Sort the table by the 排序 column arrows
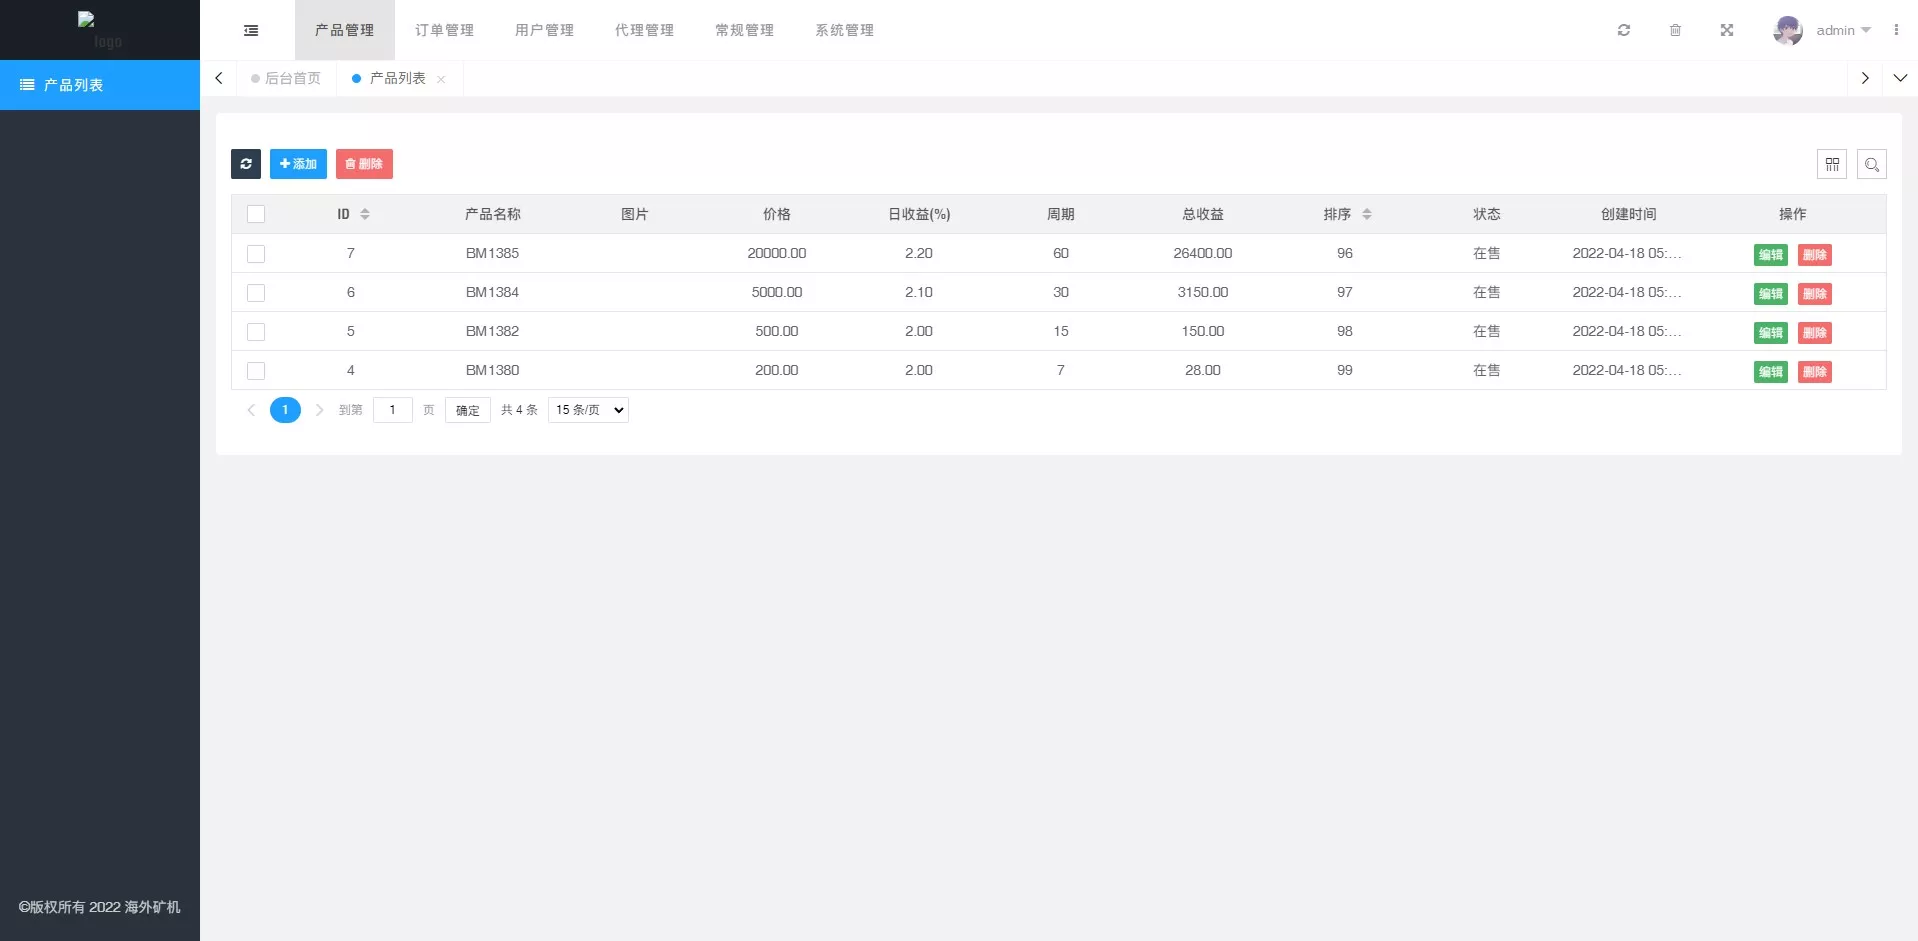 [1367, 214]
